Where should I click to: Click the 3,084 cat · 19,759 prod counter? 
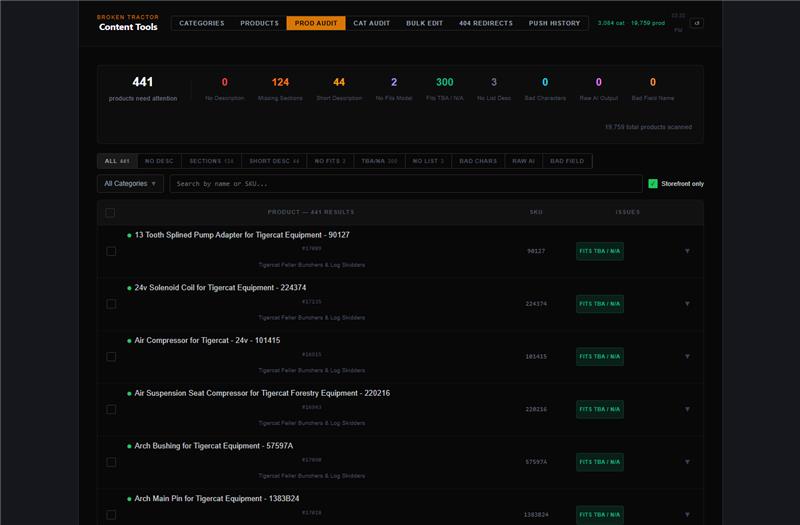tap(631, 23)
